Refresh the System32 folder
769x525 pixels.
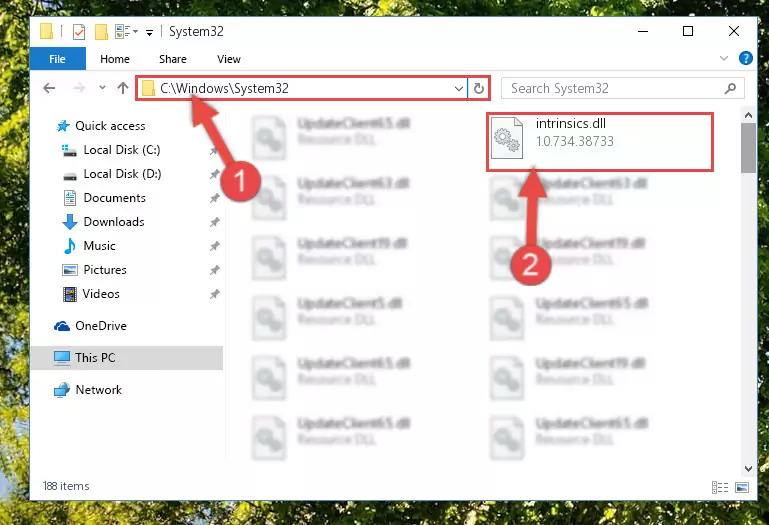click(x=479, y=89)
